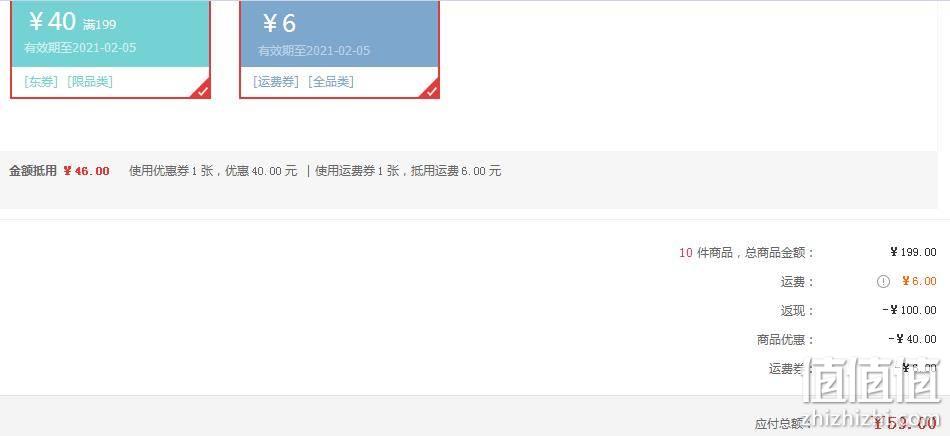Select the ¥40 满199 coupon card
Image resolution: width=950 pixels, height=436 pixels.
[111, 48]
